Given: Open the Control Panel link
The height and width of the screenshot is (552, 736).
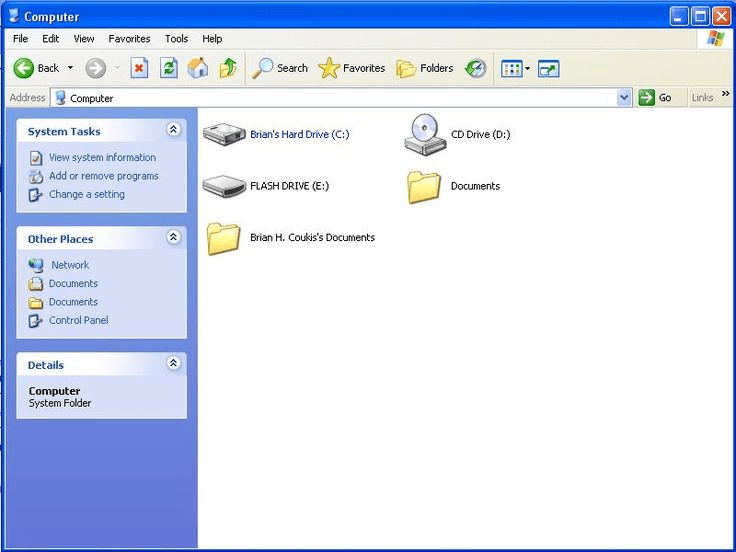Looking at the screenshot, I should pyautogui.click(x=78, y=320).
